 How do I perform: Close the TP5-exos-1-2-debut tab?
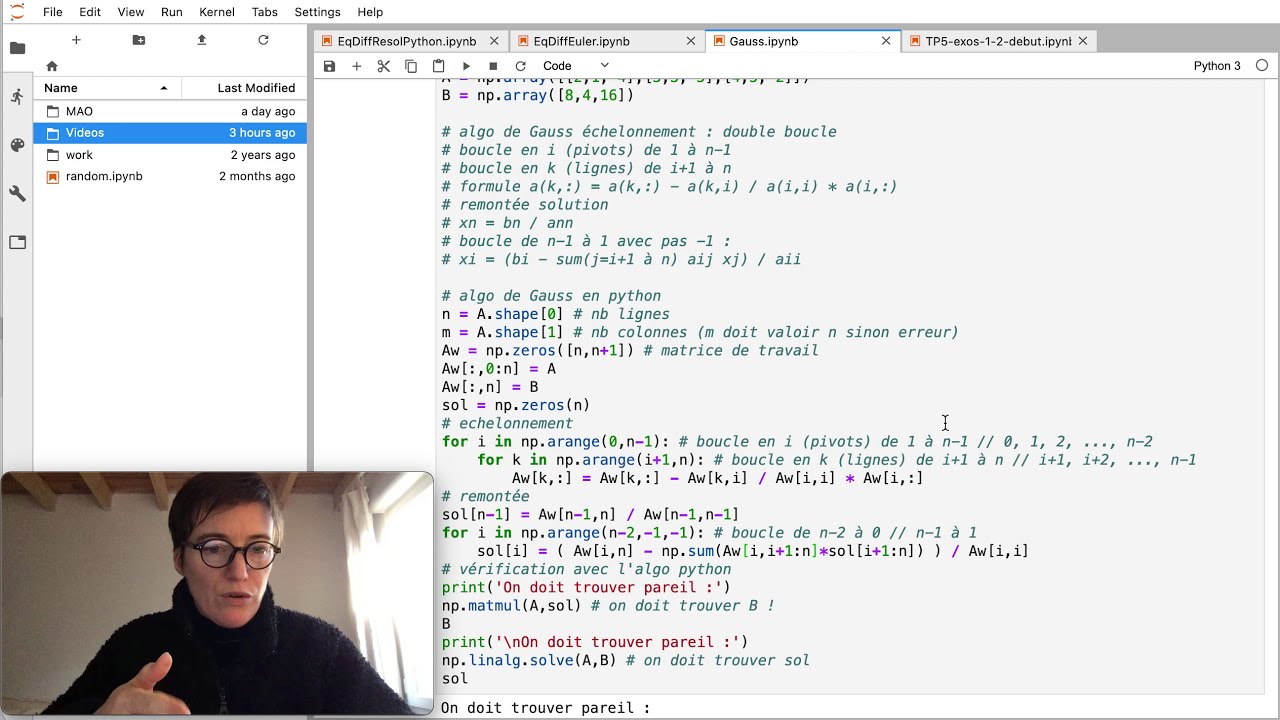1083,41
